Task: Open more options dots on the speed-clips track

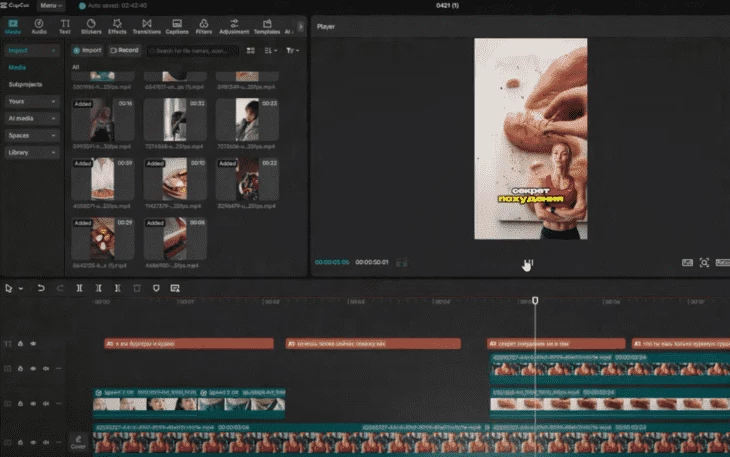Action: point(58,403)
